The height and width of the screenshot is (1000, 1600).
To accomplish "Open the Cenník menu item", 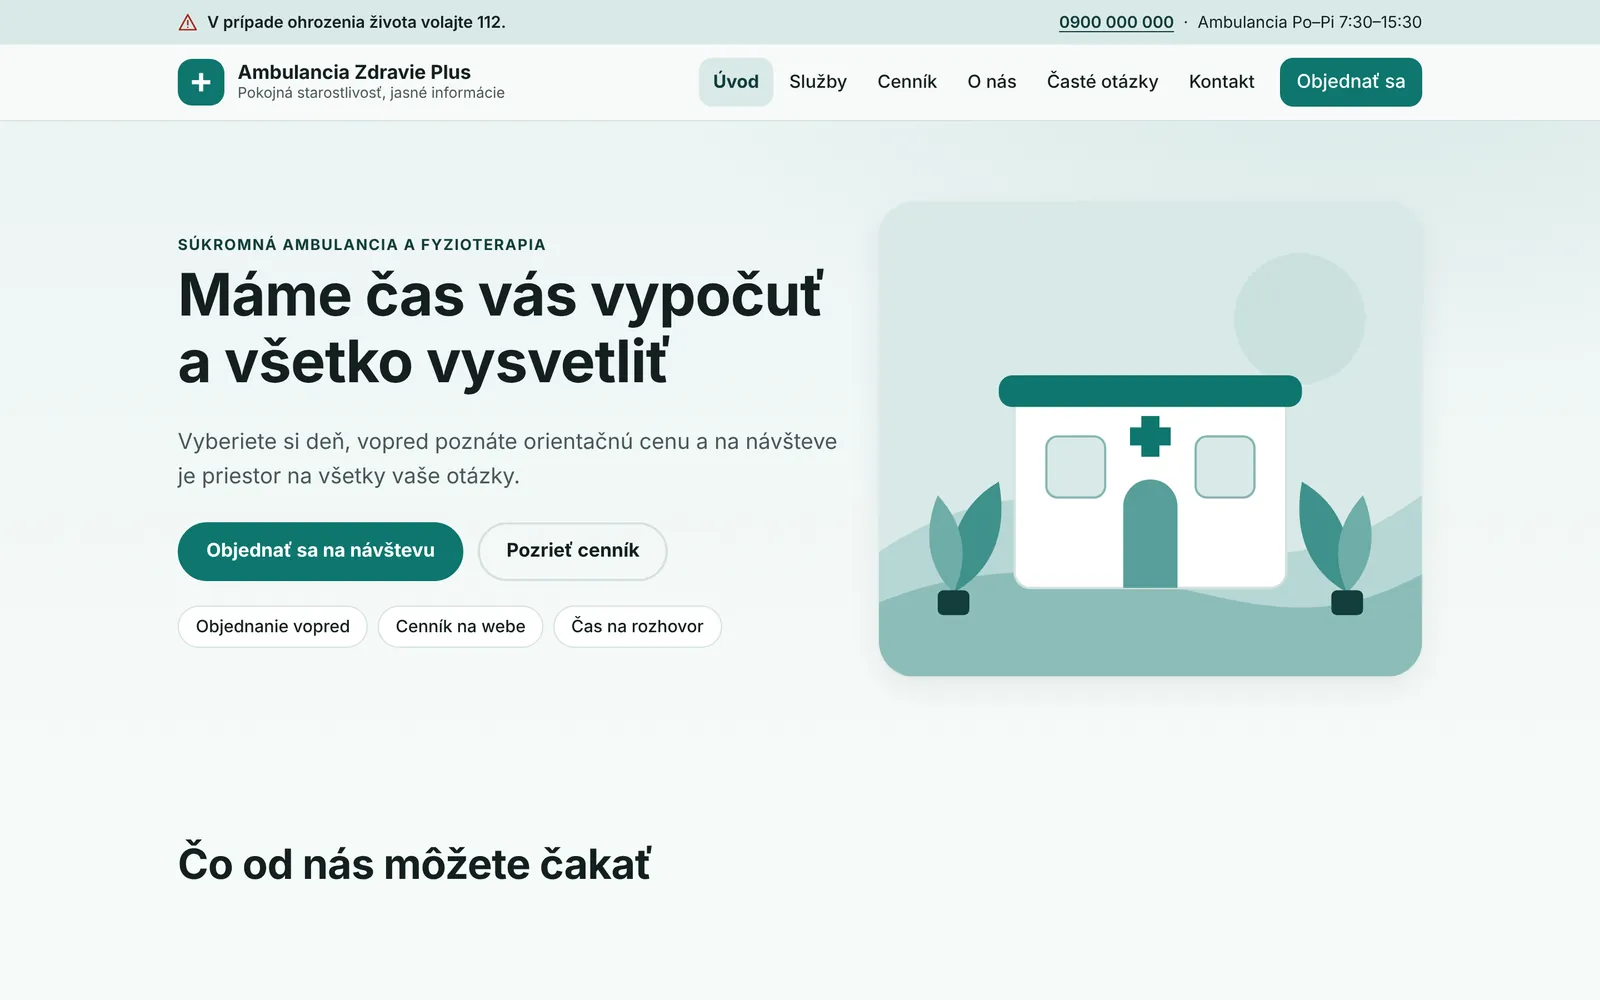I will point(907,82).
